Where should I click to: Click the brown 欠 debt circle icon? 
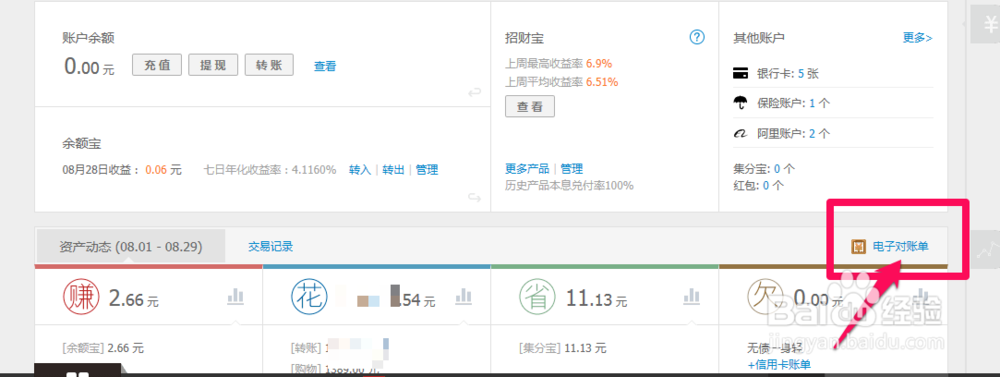(x=764, y=298)
